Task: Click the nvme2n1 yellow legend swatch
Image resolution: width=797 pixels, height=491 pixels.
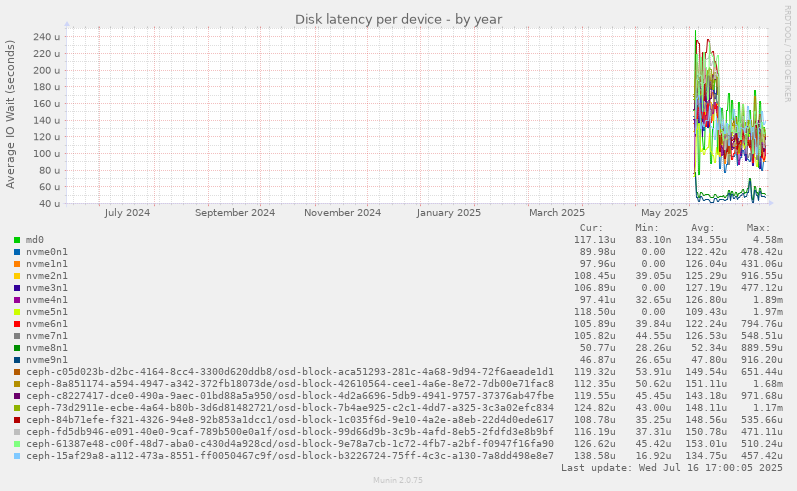Action: click(x=17, y=276)
